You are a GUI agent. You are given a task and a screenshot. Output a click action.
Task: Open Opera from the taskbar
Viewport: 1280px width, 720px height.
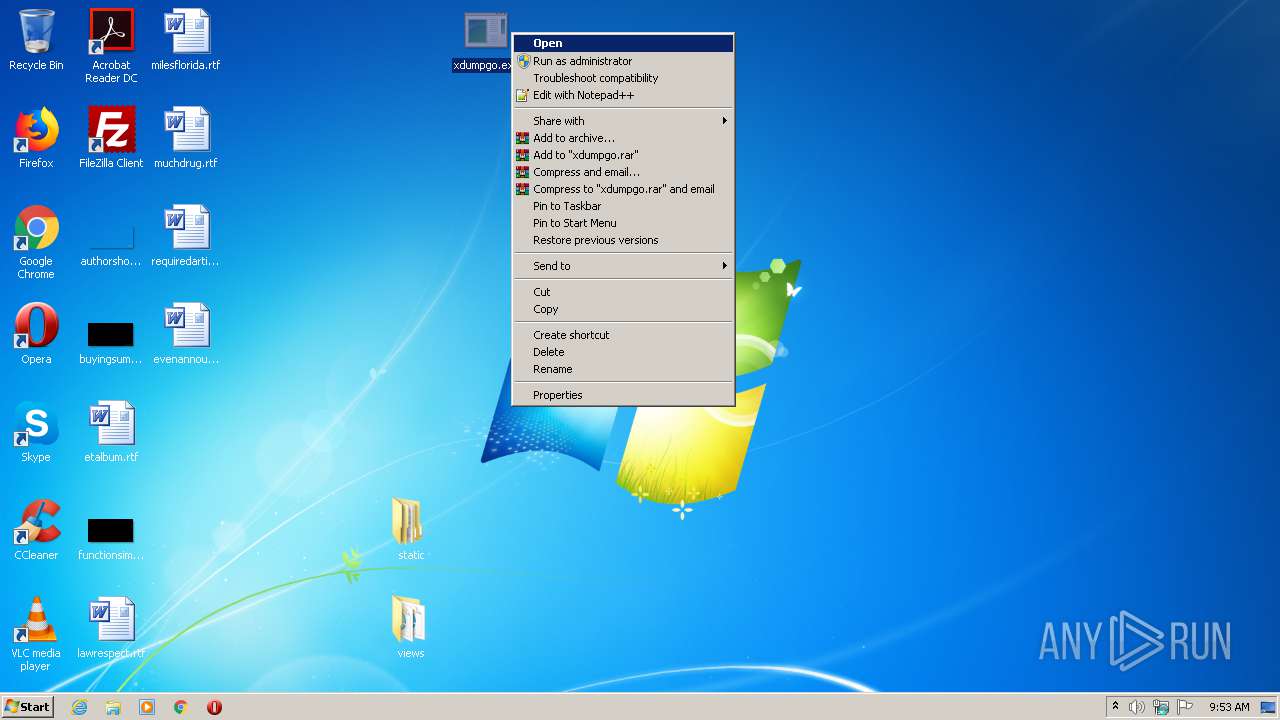214,707
